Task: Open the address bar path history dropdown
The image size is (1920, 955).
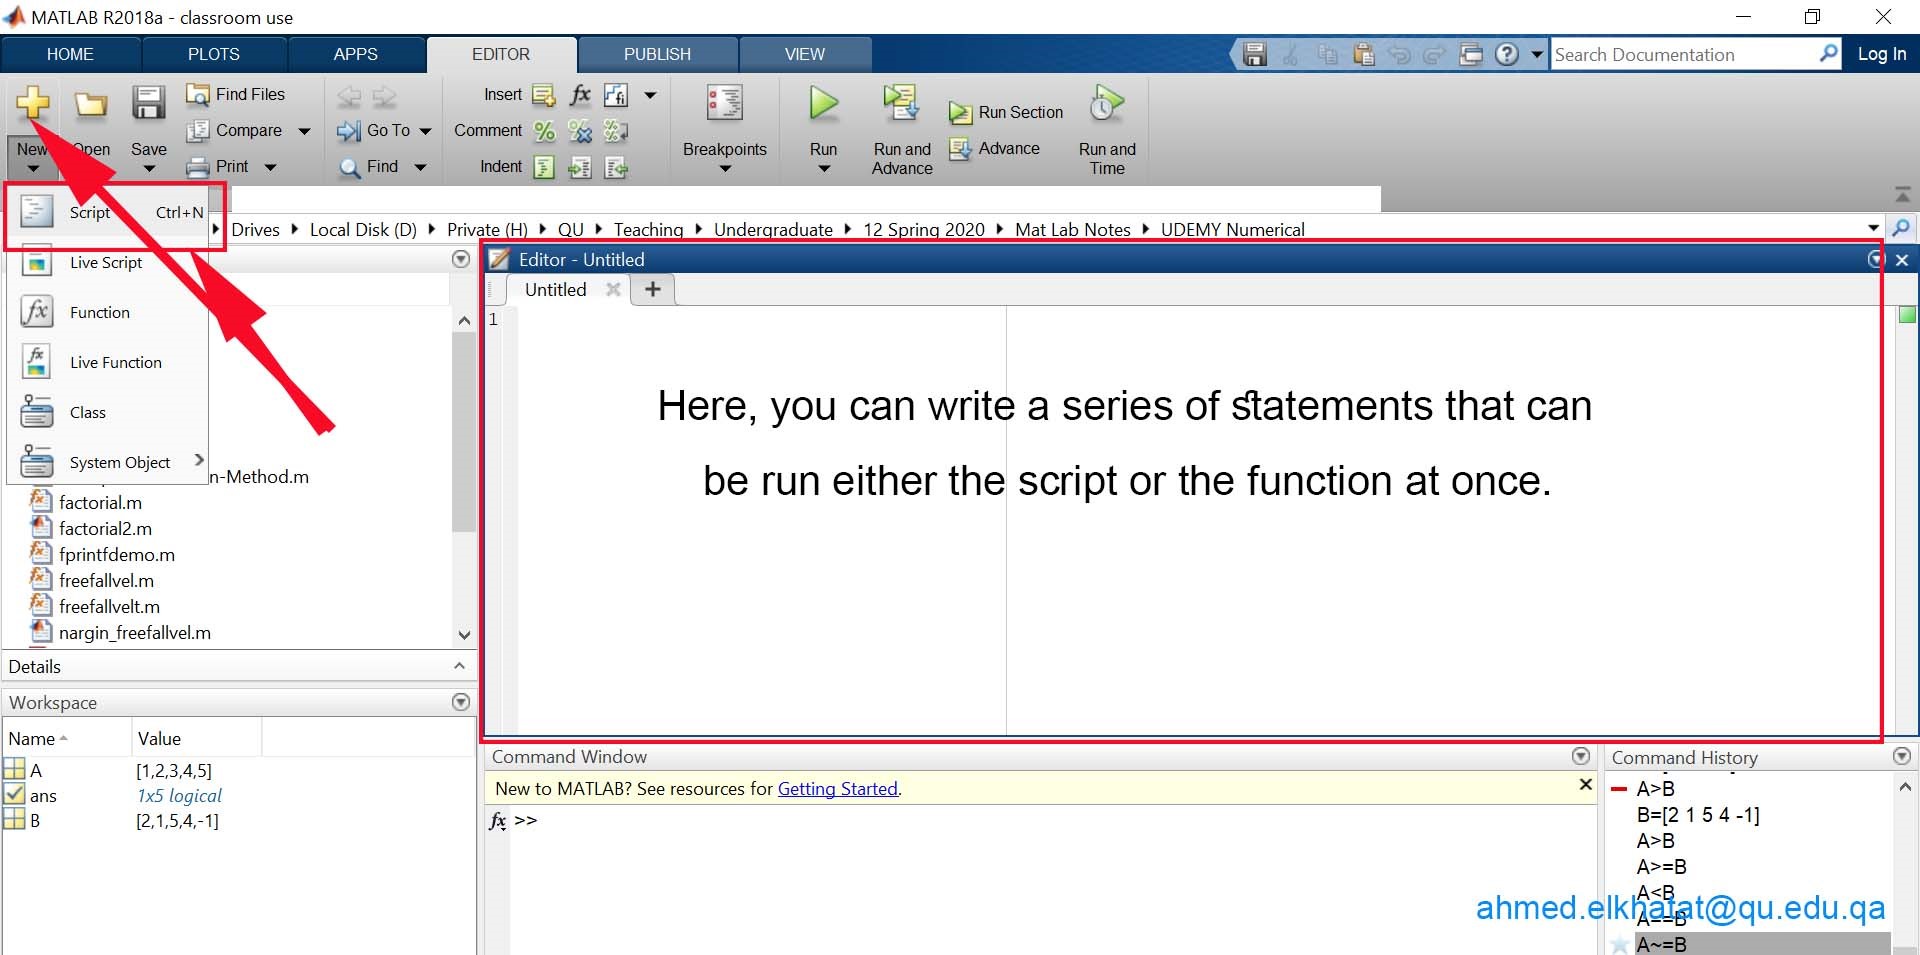Action: (x=1873, y=228)
